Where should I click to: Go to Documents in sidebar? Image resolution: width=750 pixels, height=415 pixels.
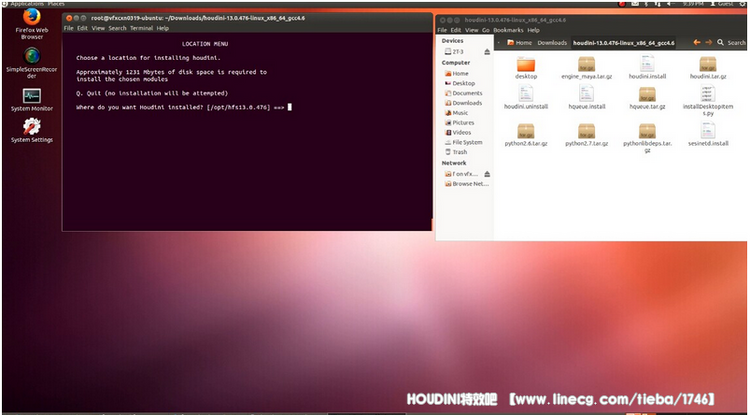coord(463,93)
